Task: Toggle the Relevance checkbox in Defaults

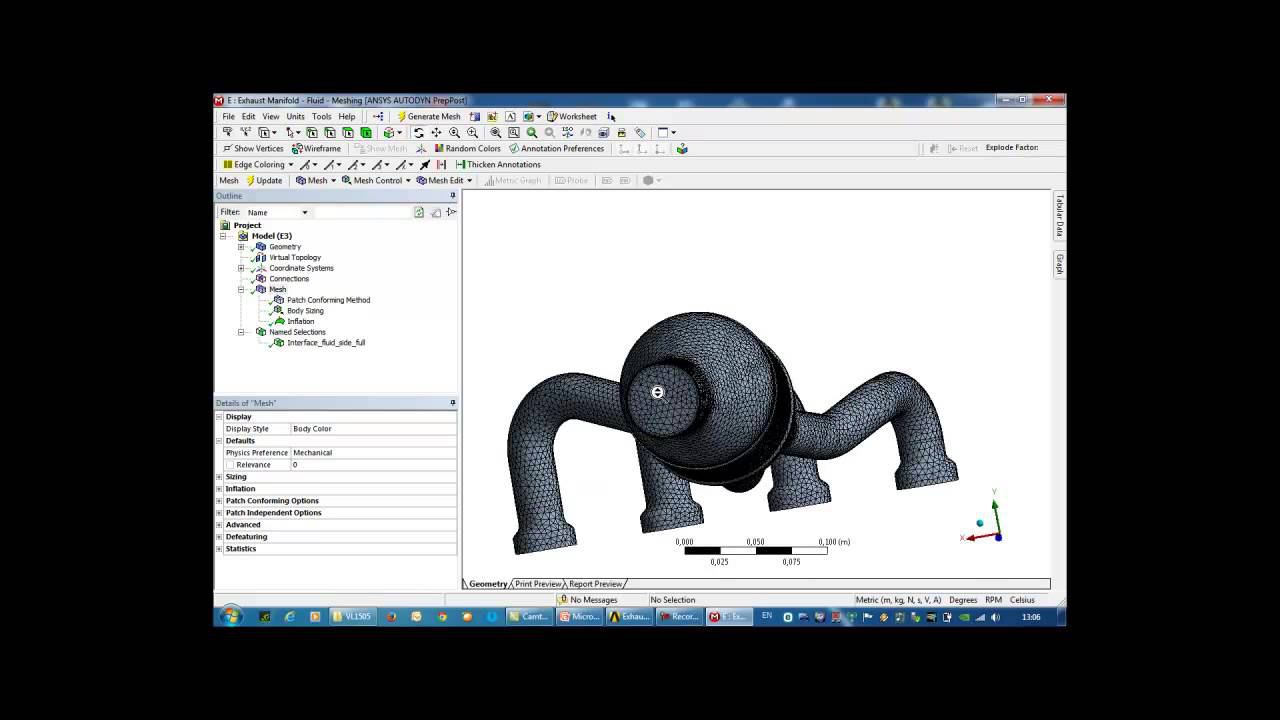Action: pyautogui.click(x=230, y=465)
